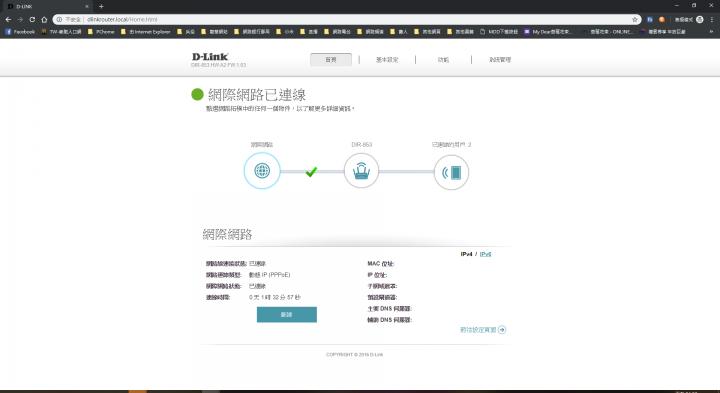720x393 pixels.
Task: Select the DIR-853 router icon
Action: click(x=361, y=171)
